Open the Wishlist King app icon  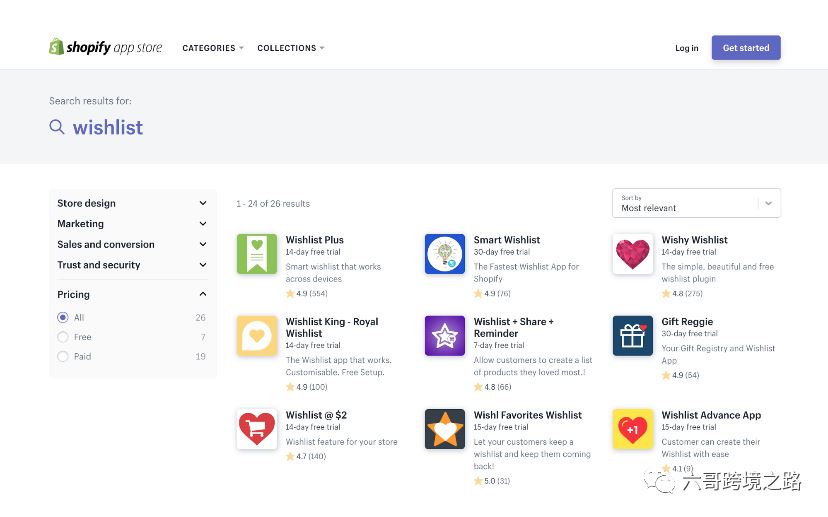257,336
